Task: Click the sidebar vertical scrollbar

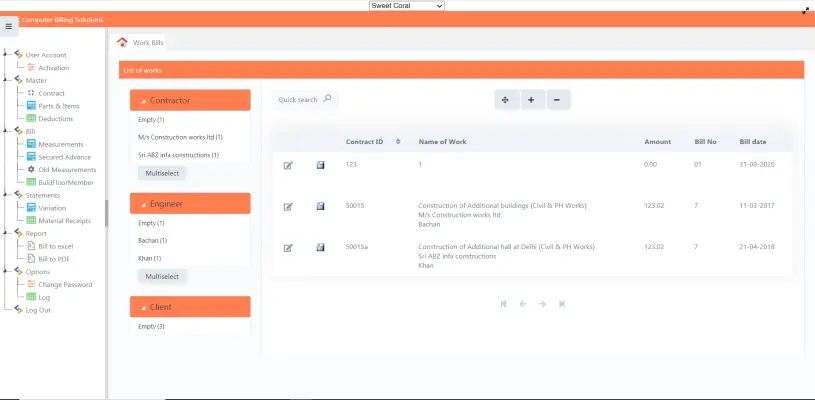Action: point(107,214)
